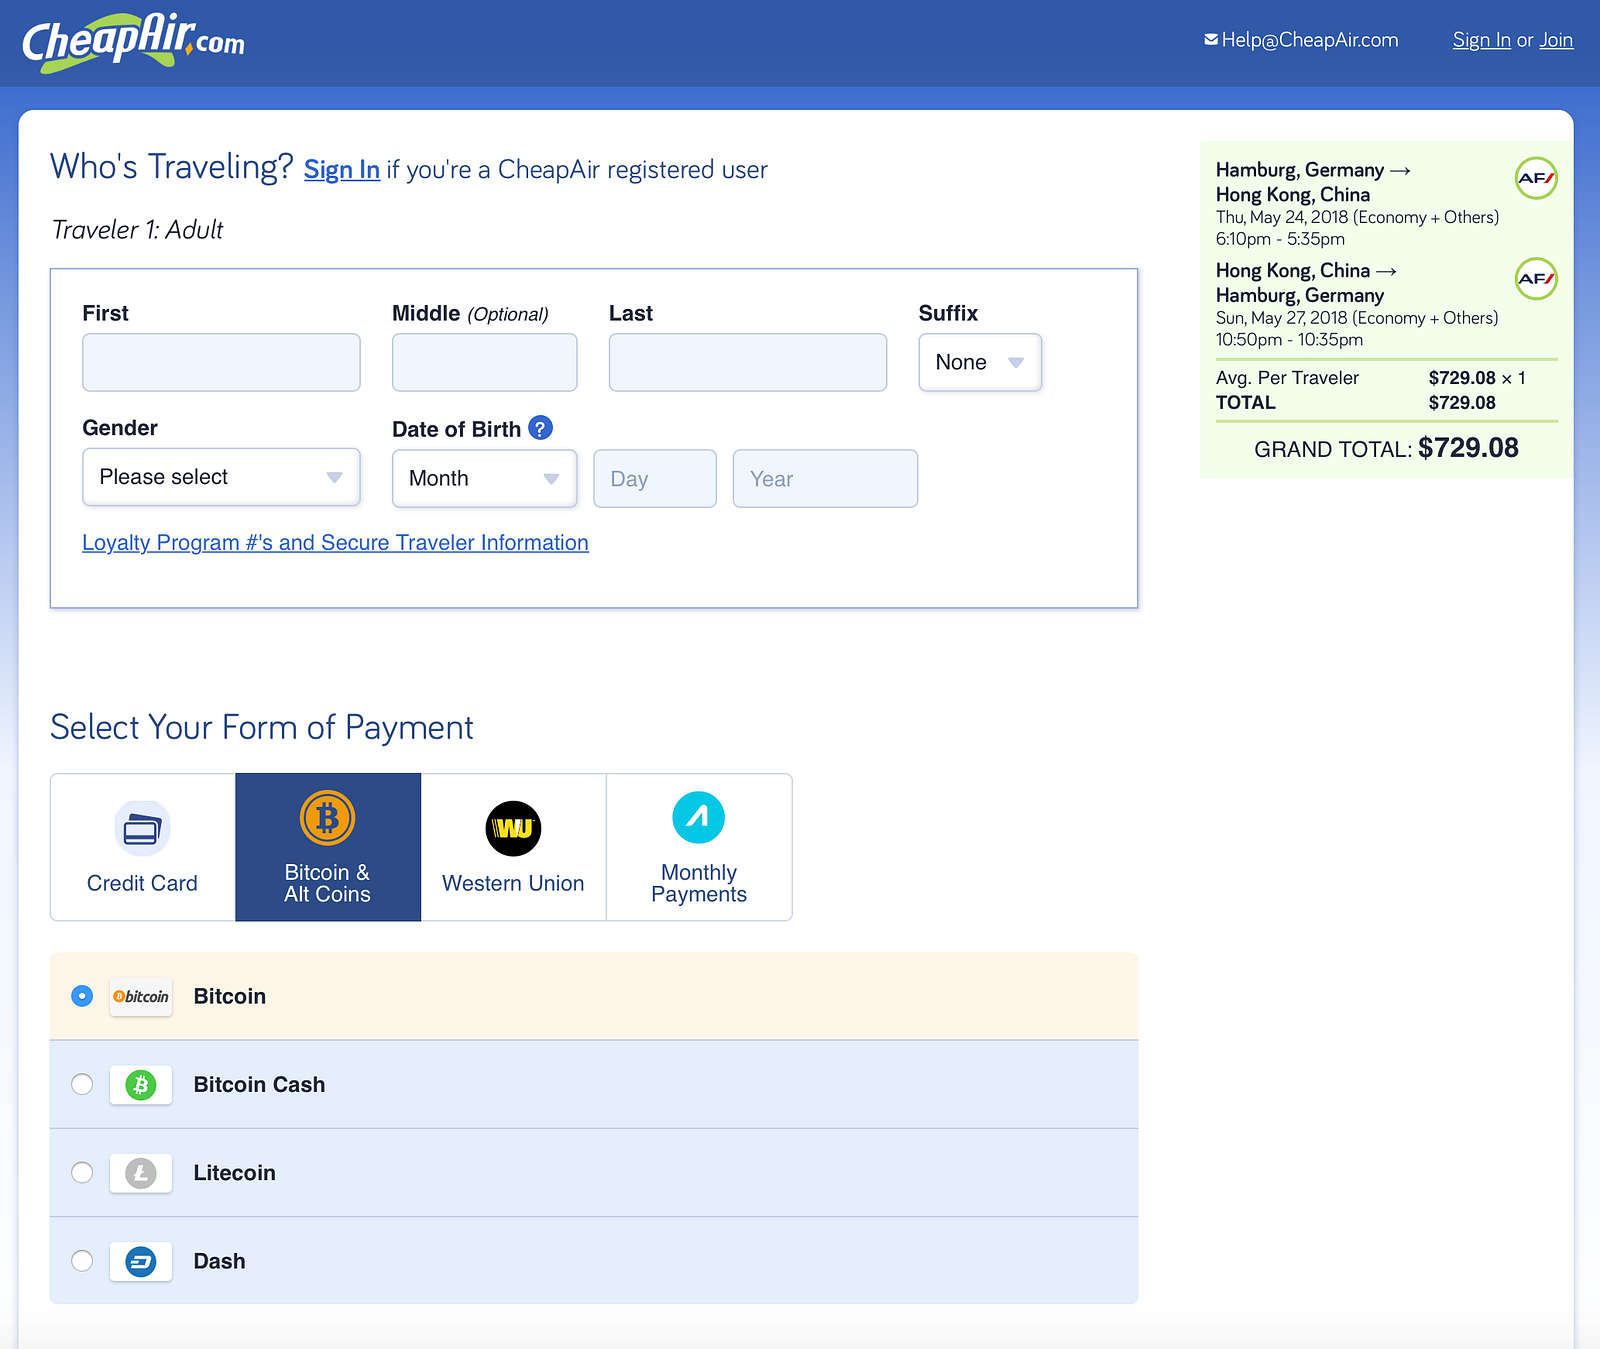Click the grey Litecoin logo

click(141, 1173)
